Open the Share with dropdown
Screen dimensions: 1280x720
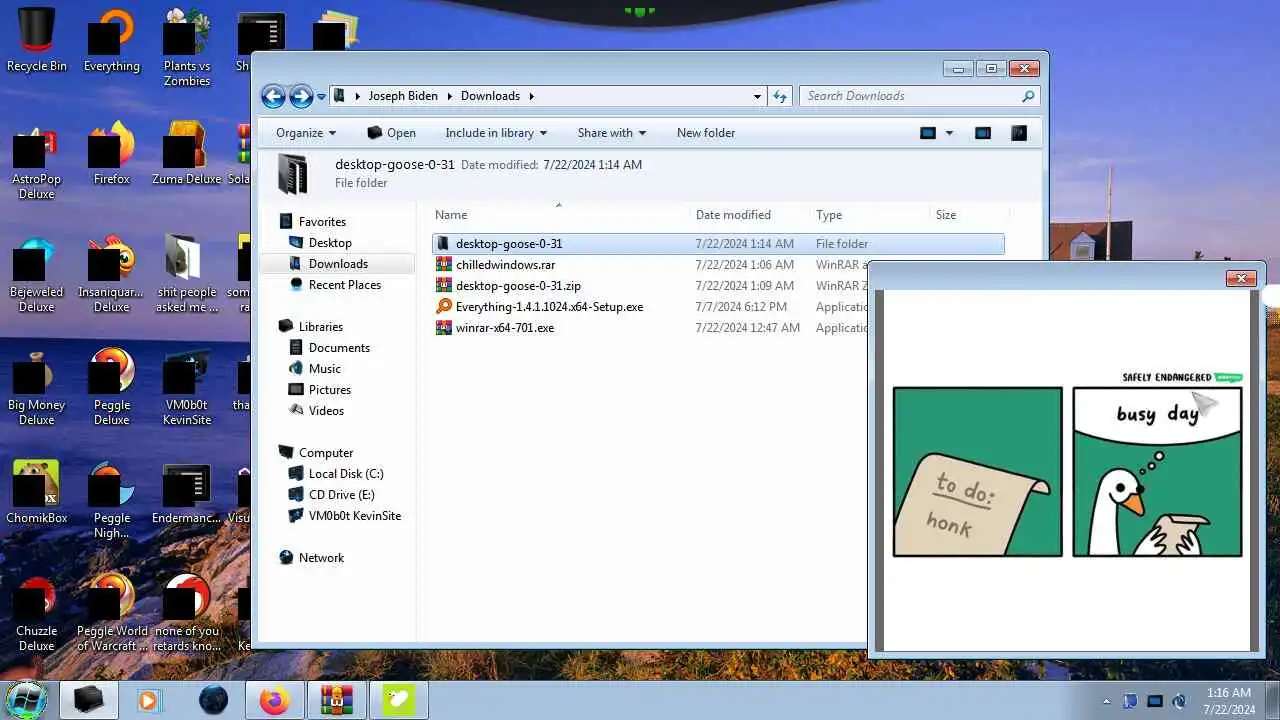(x=612, y=133)
